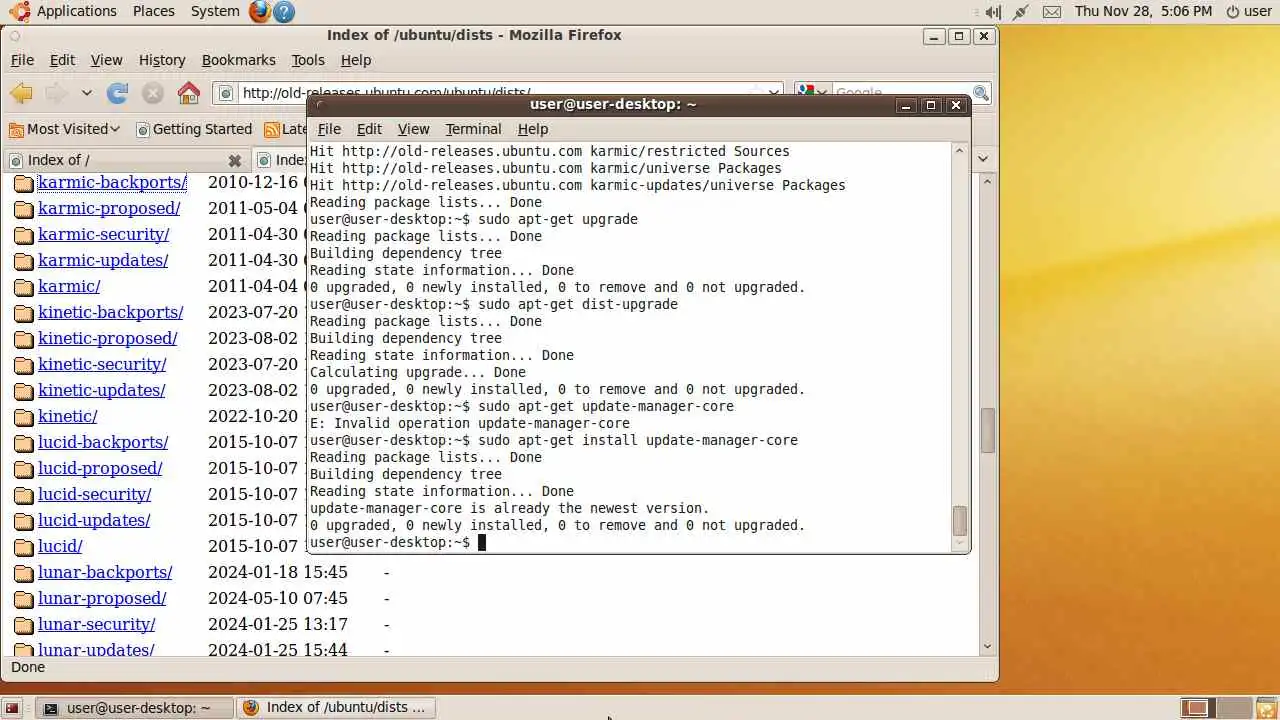This screenshot has width=1280, height=720.
Task: Click trash icon in bottom panel
Action: (x=1265, y=708)
